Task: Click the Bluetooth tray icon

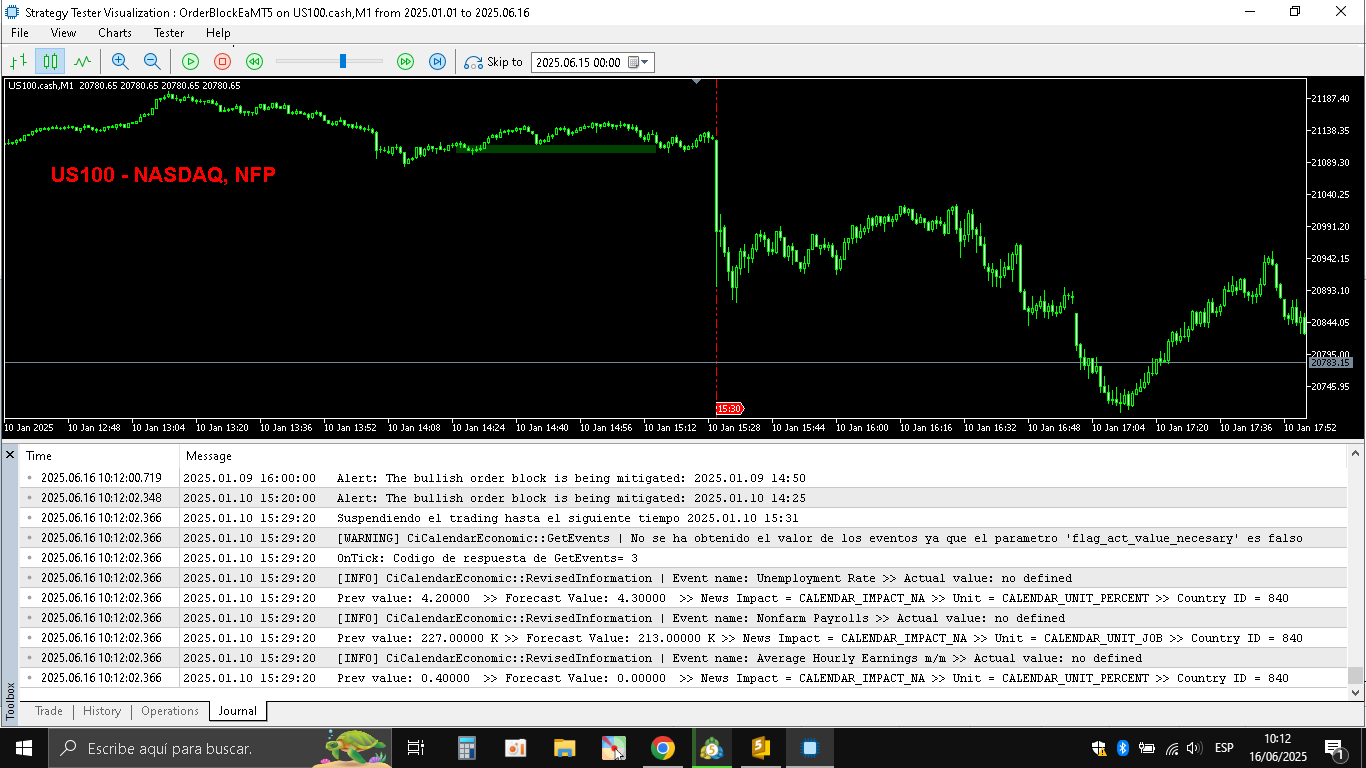Action: (x=1122, y=748)
